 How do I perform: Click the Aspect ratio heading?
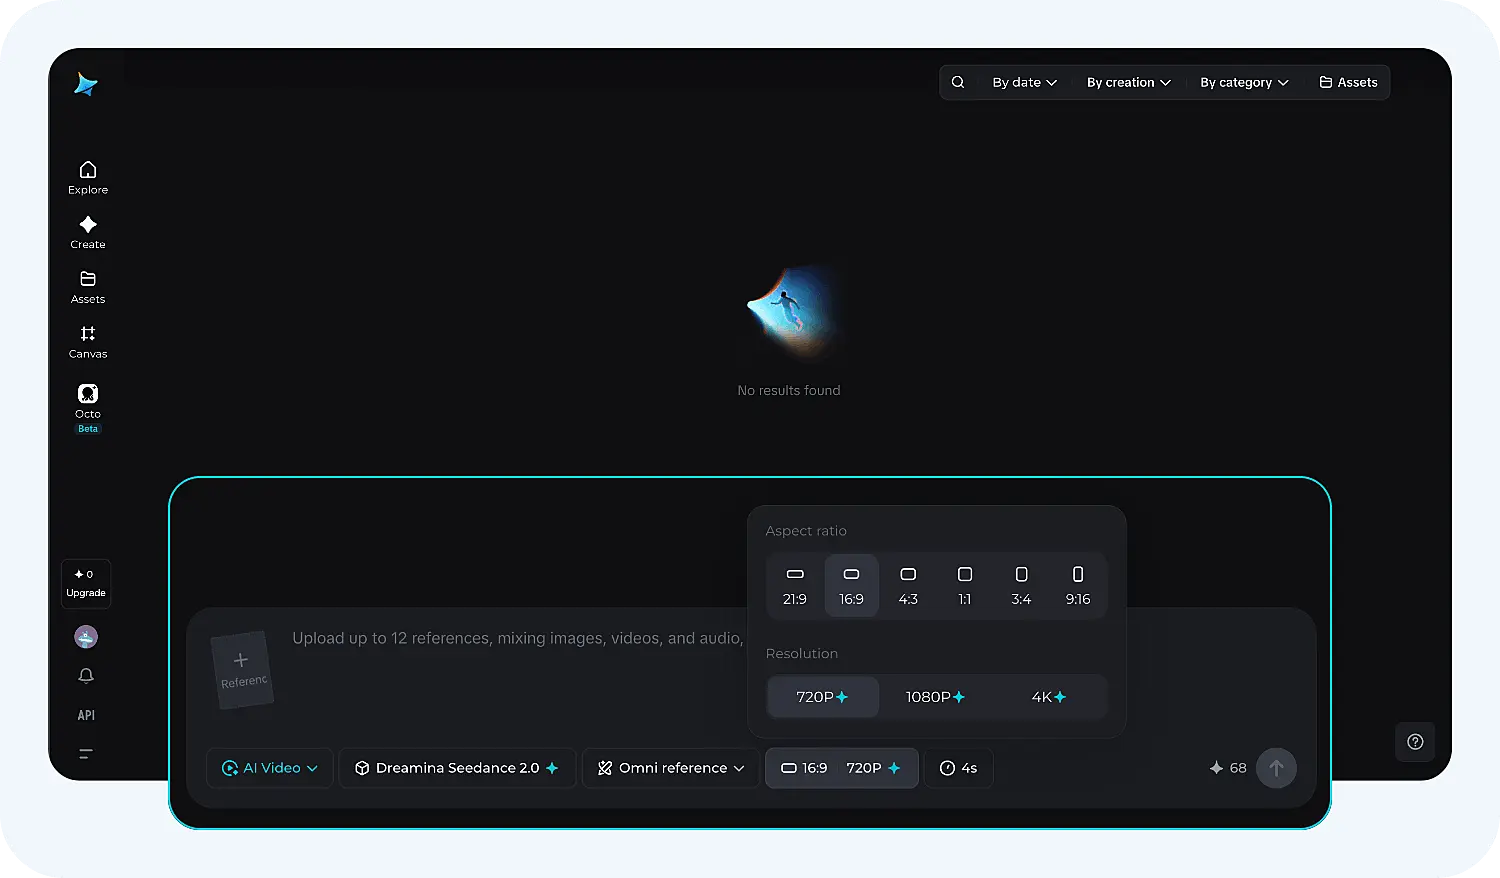pyautogui.click(x=806, y=531)
